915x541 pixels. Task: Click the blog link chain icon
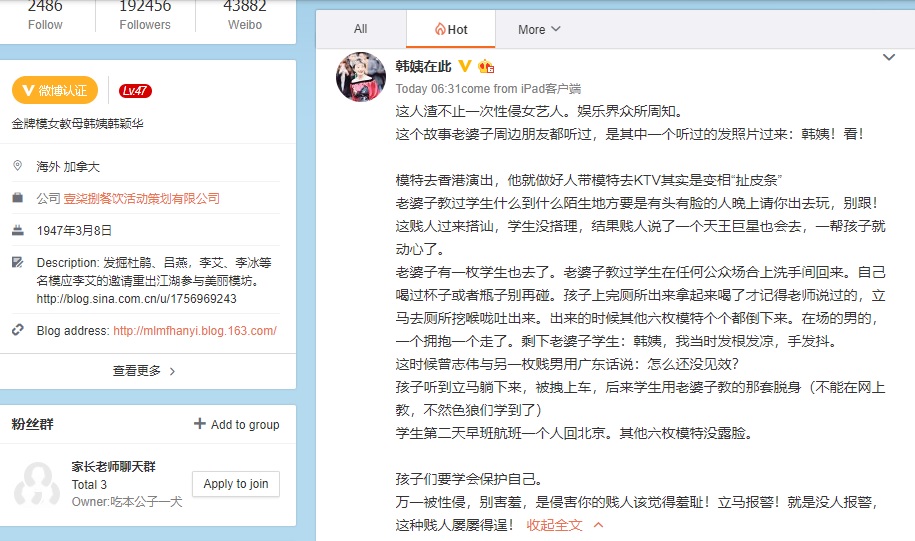[x=18, y=330]
